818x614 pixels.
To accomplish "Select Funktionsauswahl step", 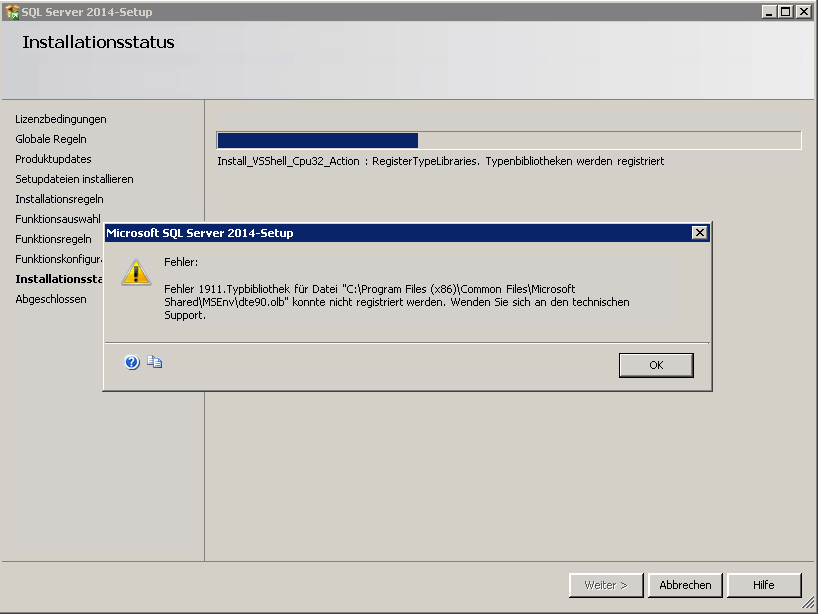I will point(57,219).
